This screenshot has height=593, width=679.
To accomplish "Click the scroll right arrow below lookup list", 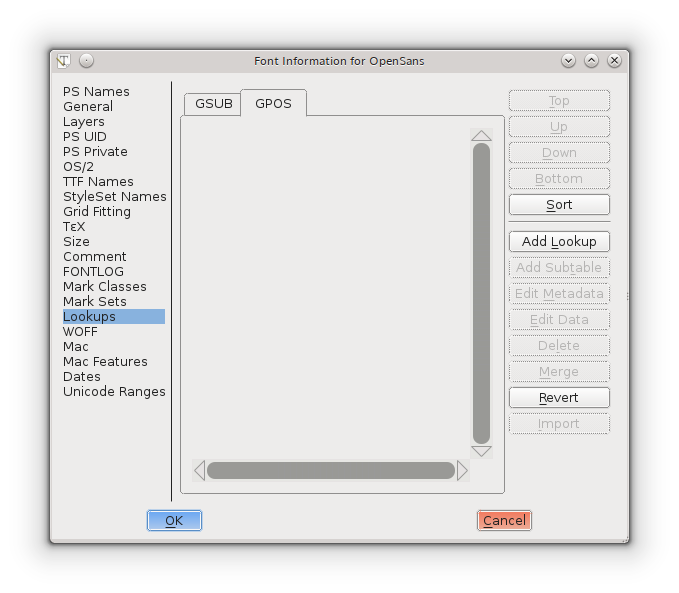I will pyautogui.click(x=462, y=470).
